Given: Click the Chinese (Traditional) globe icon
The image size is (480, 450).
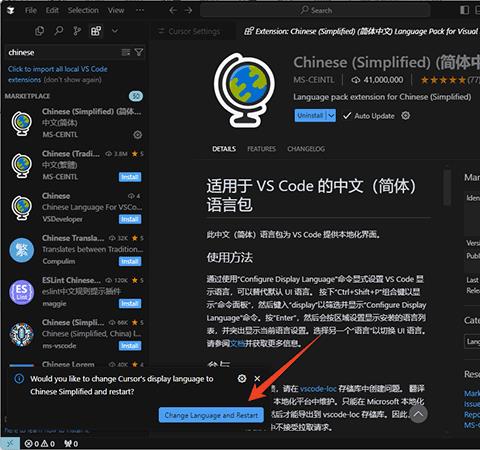Looking at the screenshot, I should click(22, 165).
